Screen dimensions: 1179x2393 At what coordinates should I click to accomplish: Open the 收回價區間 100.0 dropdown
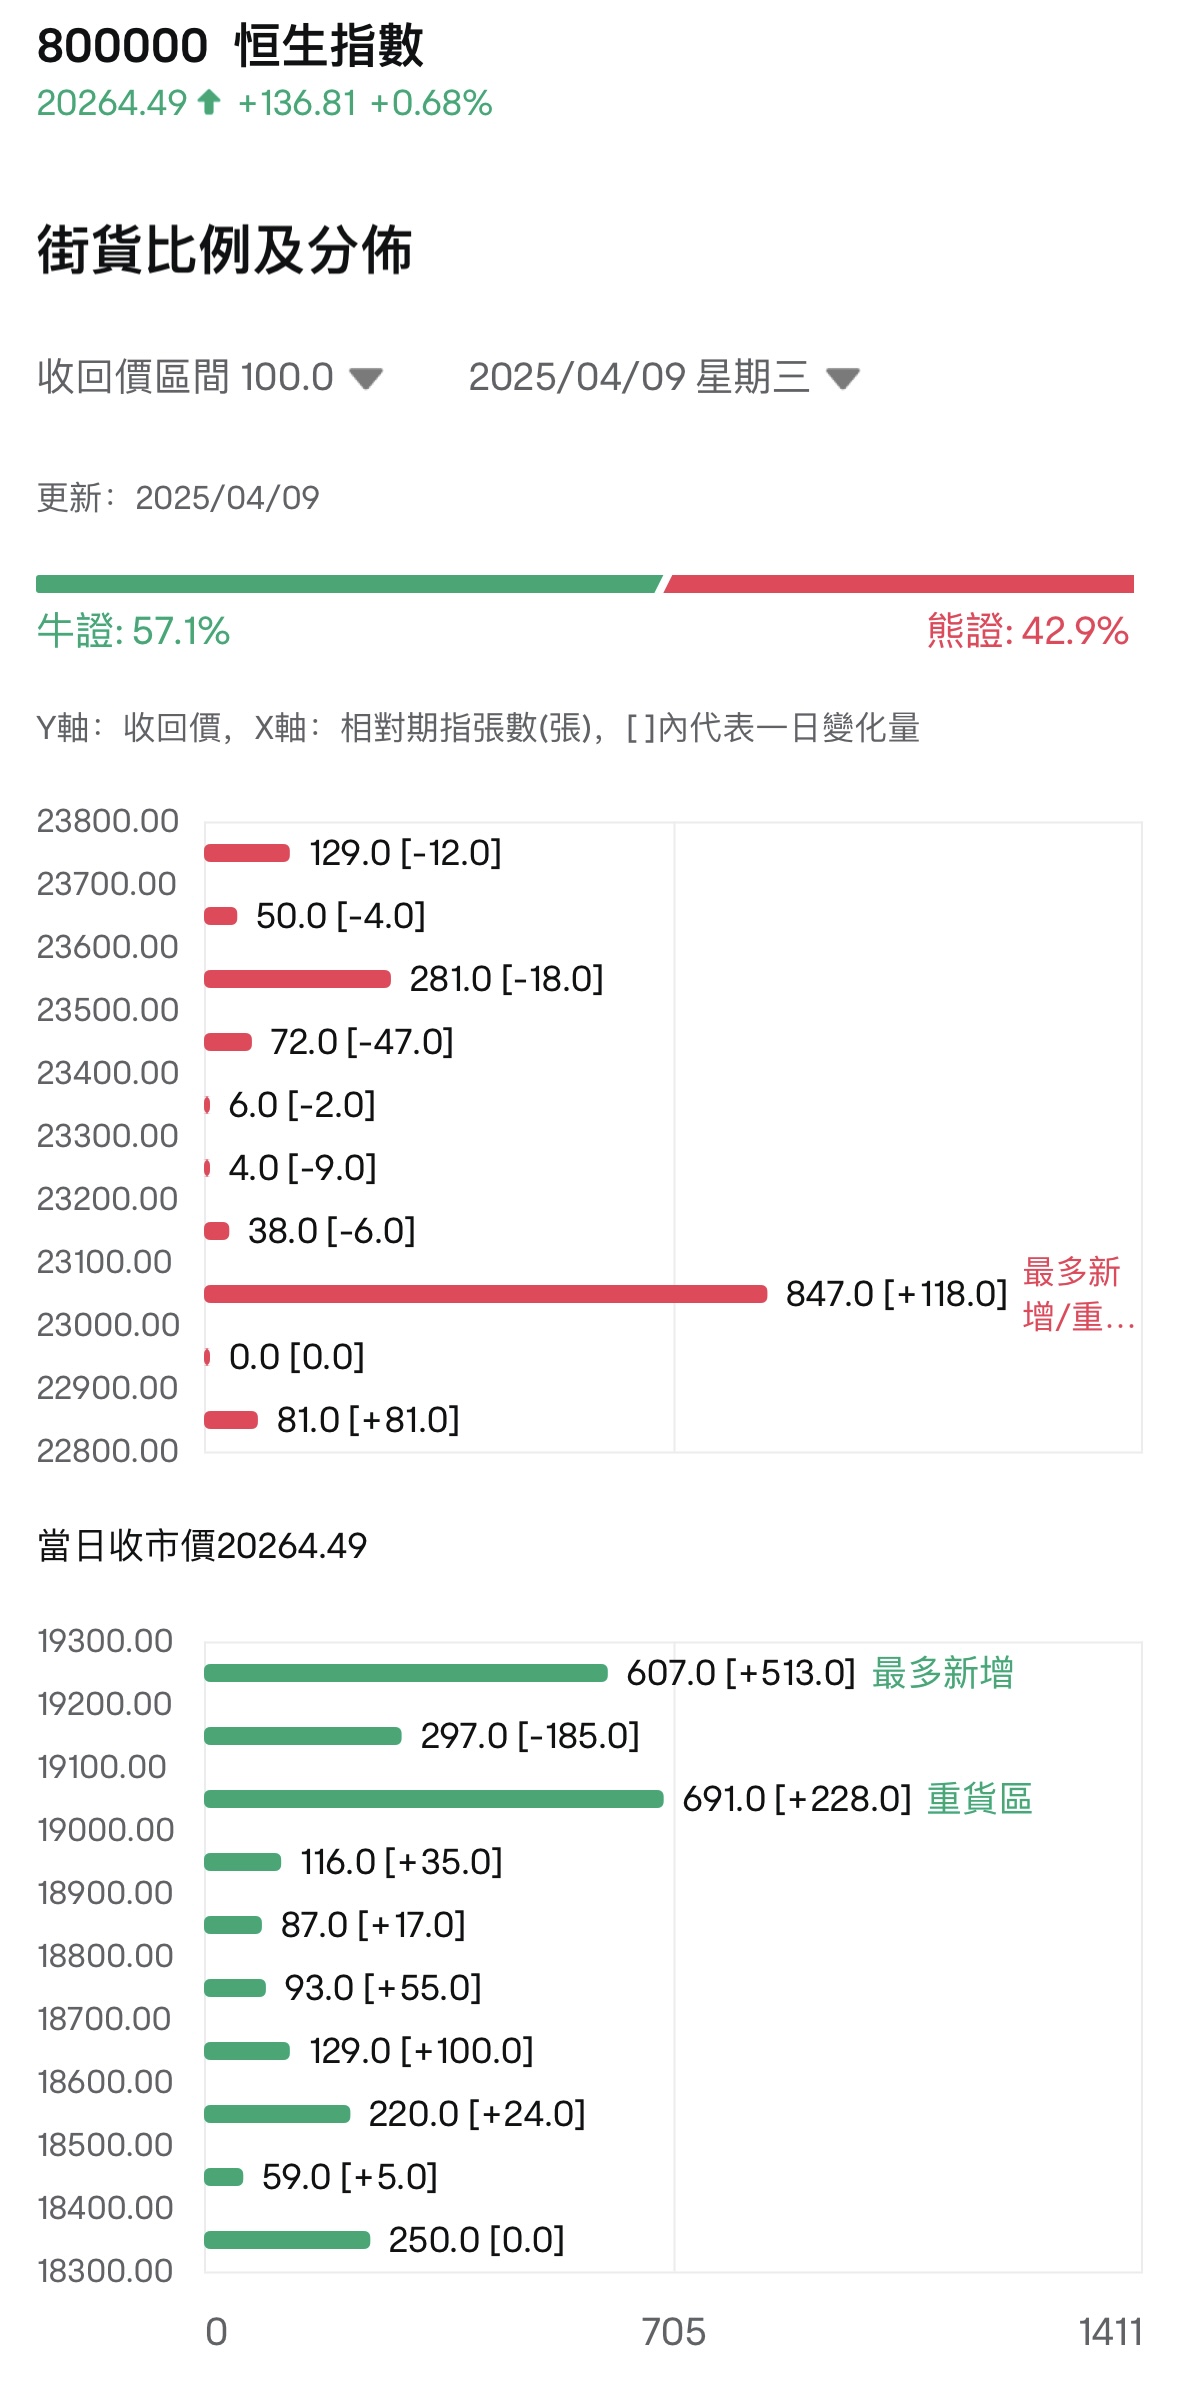click(x=210, y=377)
